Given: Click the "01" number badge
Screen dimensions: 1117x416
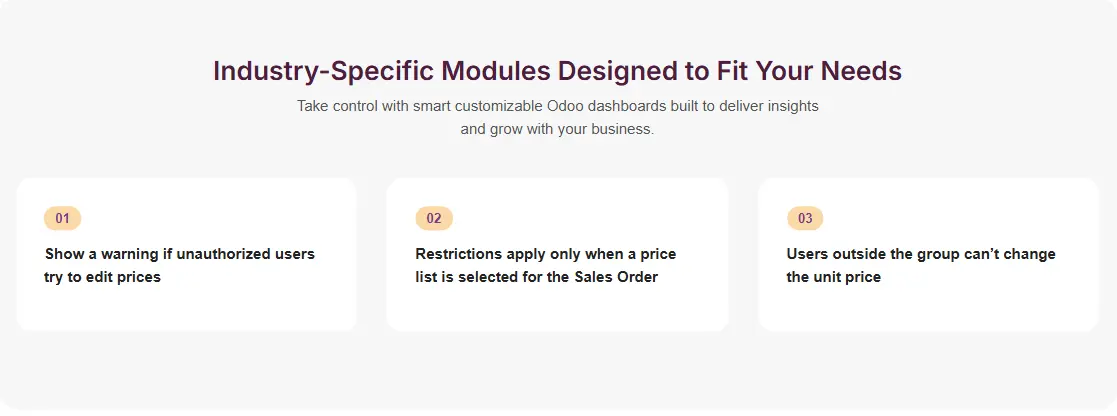Looking at the screenshot, I should [62, 218].
